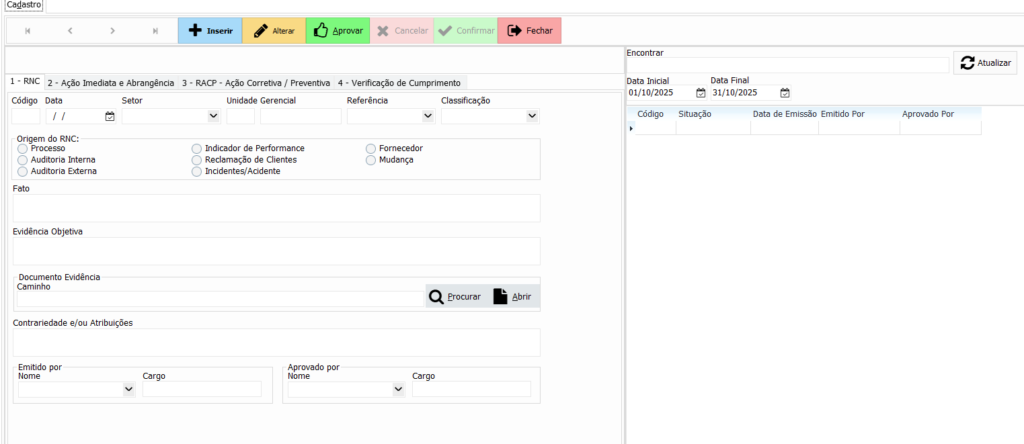Open calendar picker beside Data field
1024x444 pixels.
coord(110,116)
